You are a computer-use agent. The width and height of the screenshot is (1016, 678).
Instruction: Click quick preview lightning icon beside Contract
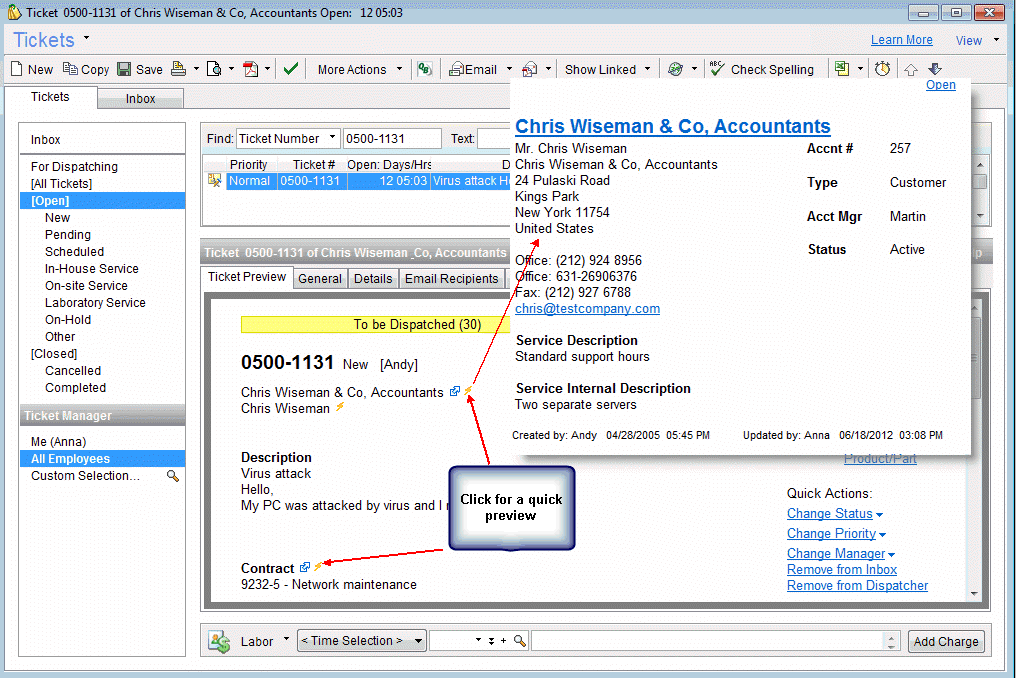click(x=319, y=567)
